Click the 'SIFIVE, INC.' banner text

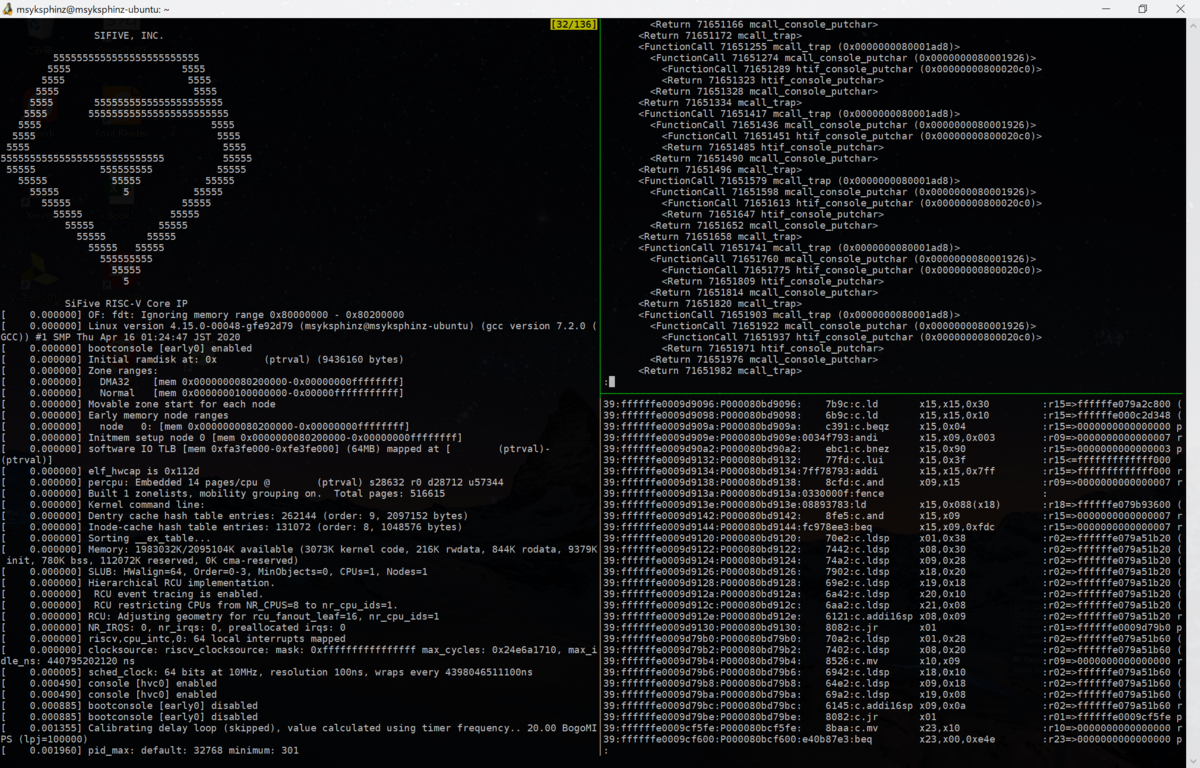(129, 35)
